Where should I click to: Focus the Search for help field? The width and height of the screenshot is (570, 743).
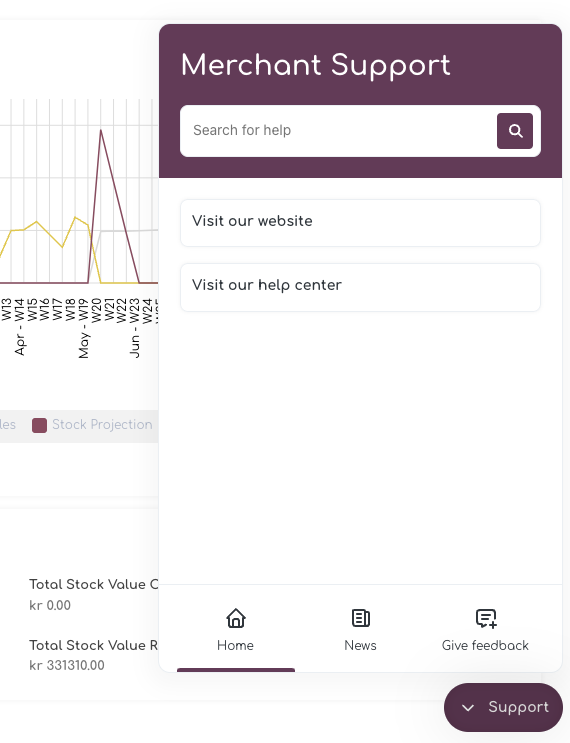point(338,130)
